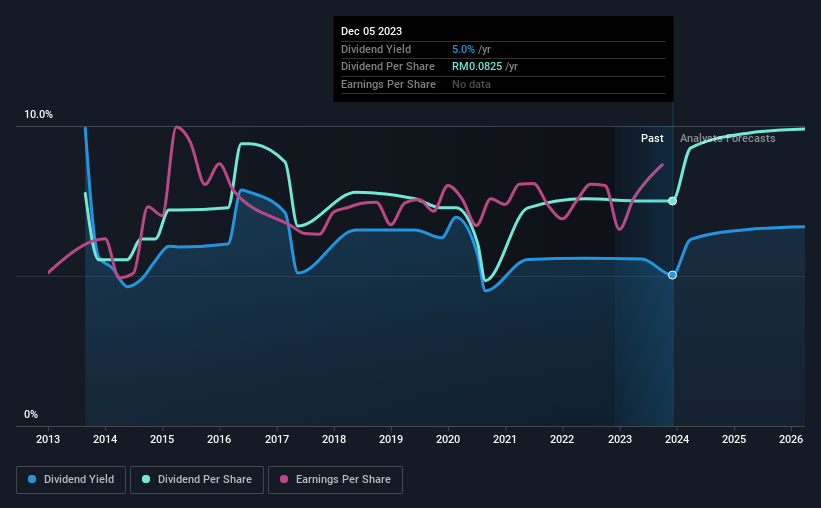Screen dimensions: 821x508
Task: Click the 'Past' region label
Action: pos(652,138)
